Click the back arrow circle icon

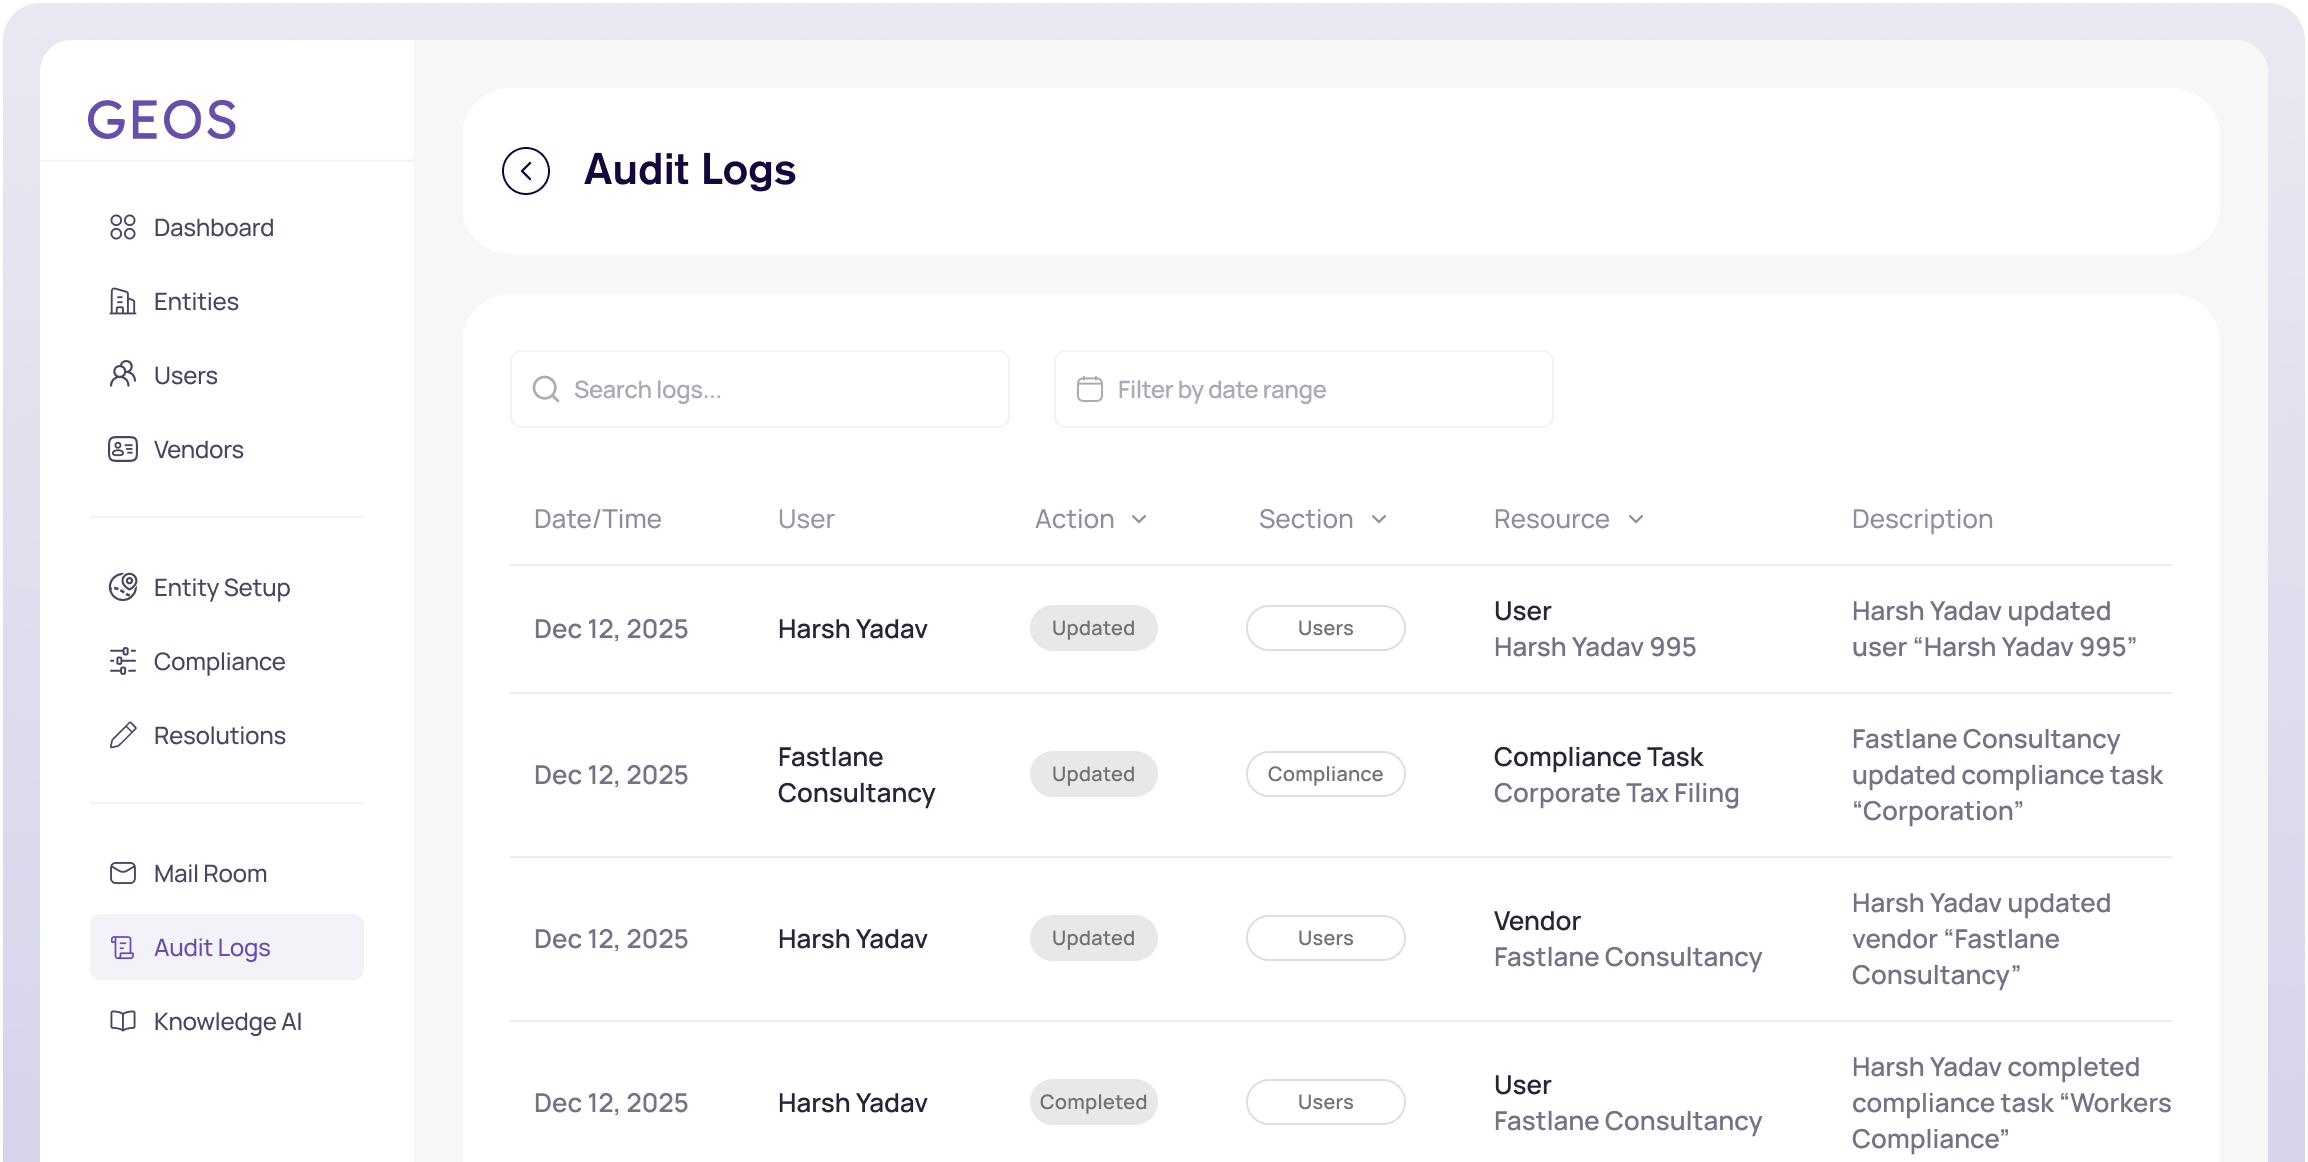526,171
